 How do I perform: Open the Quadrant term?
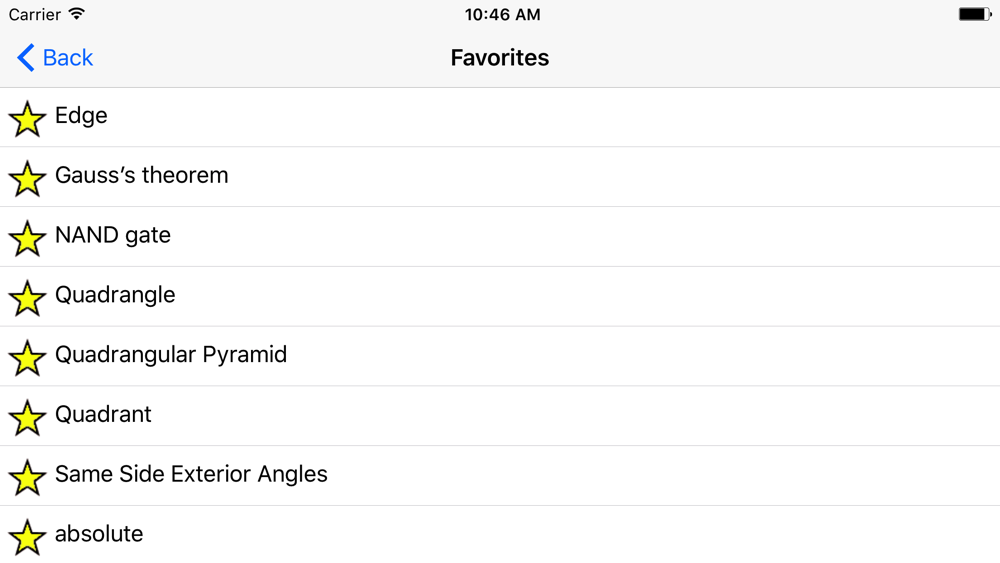click(x=500, y=416)
